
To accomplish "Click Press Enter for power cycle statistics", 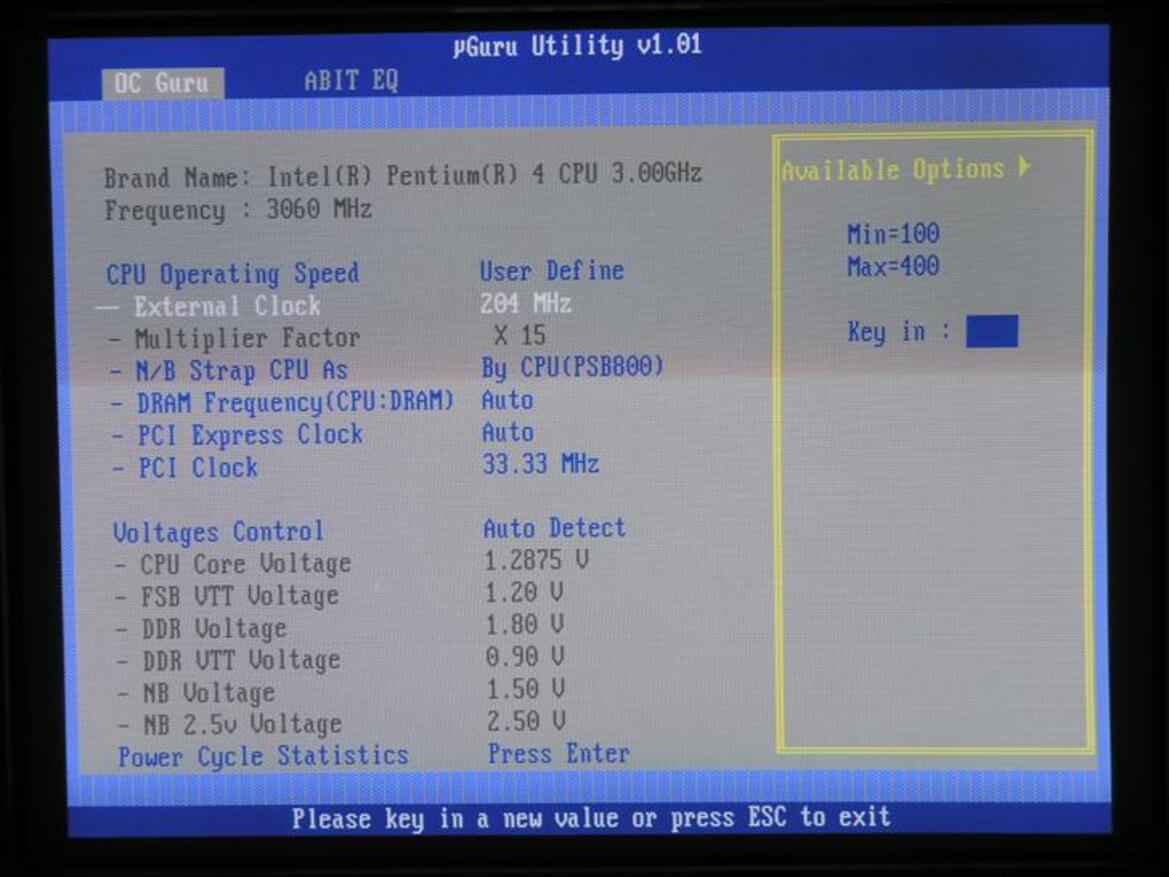I will [559, 754].
